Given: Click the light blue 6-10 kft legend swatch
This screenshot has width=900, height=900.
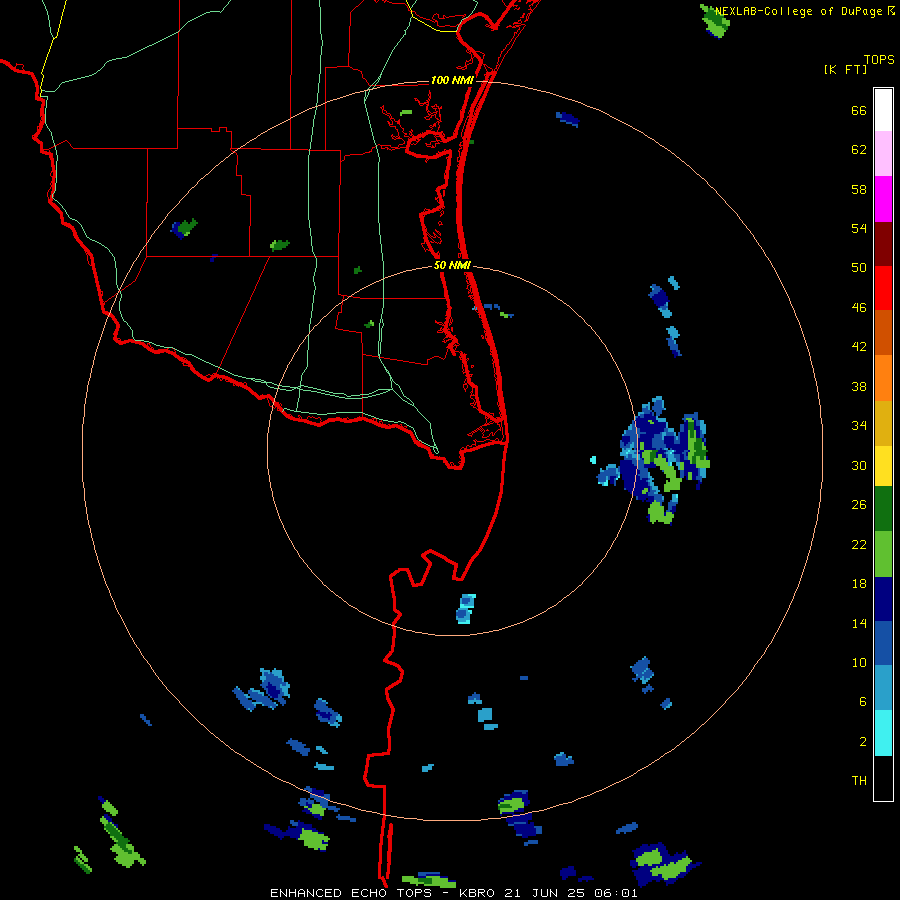Looking at the screenshot, I should pyautogui.click(x=883, y=688).
